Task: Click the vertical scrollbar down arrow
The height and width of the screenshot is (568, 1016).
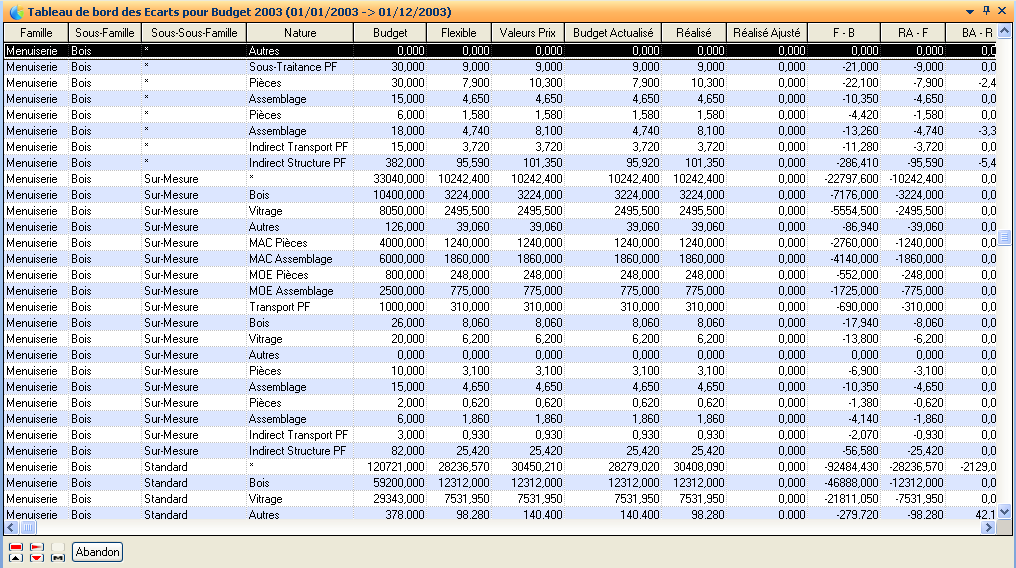Action: (1005, 512)
